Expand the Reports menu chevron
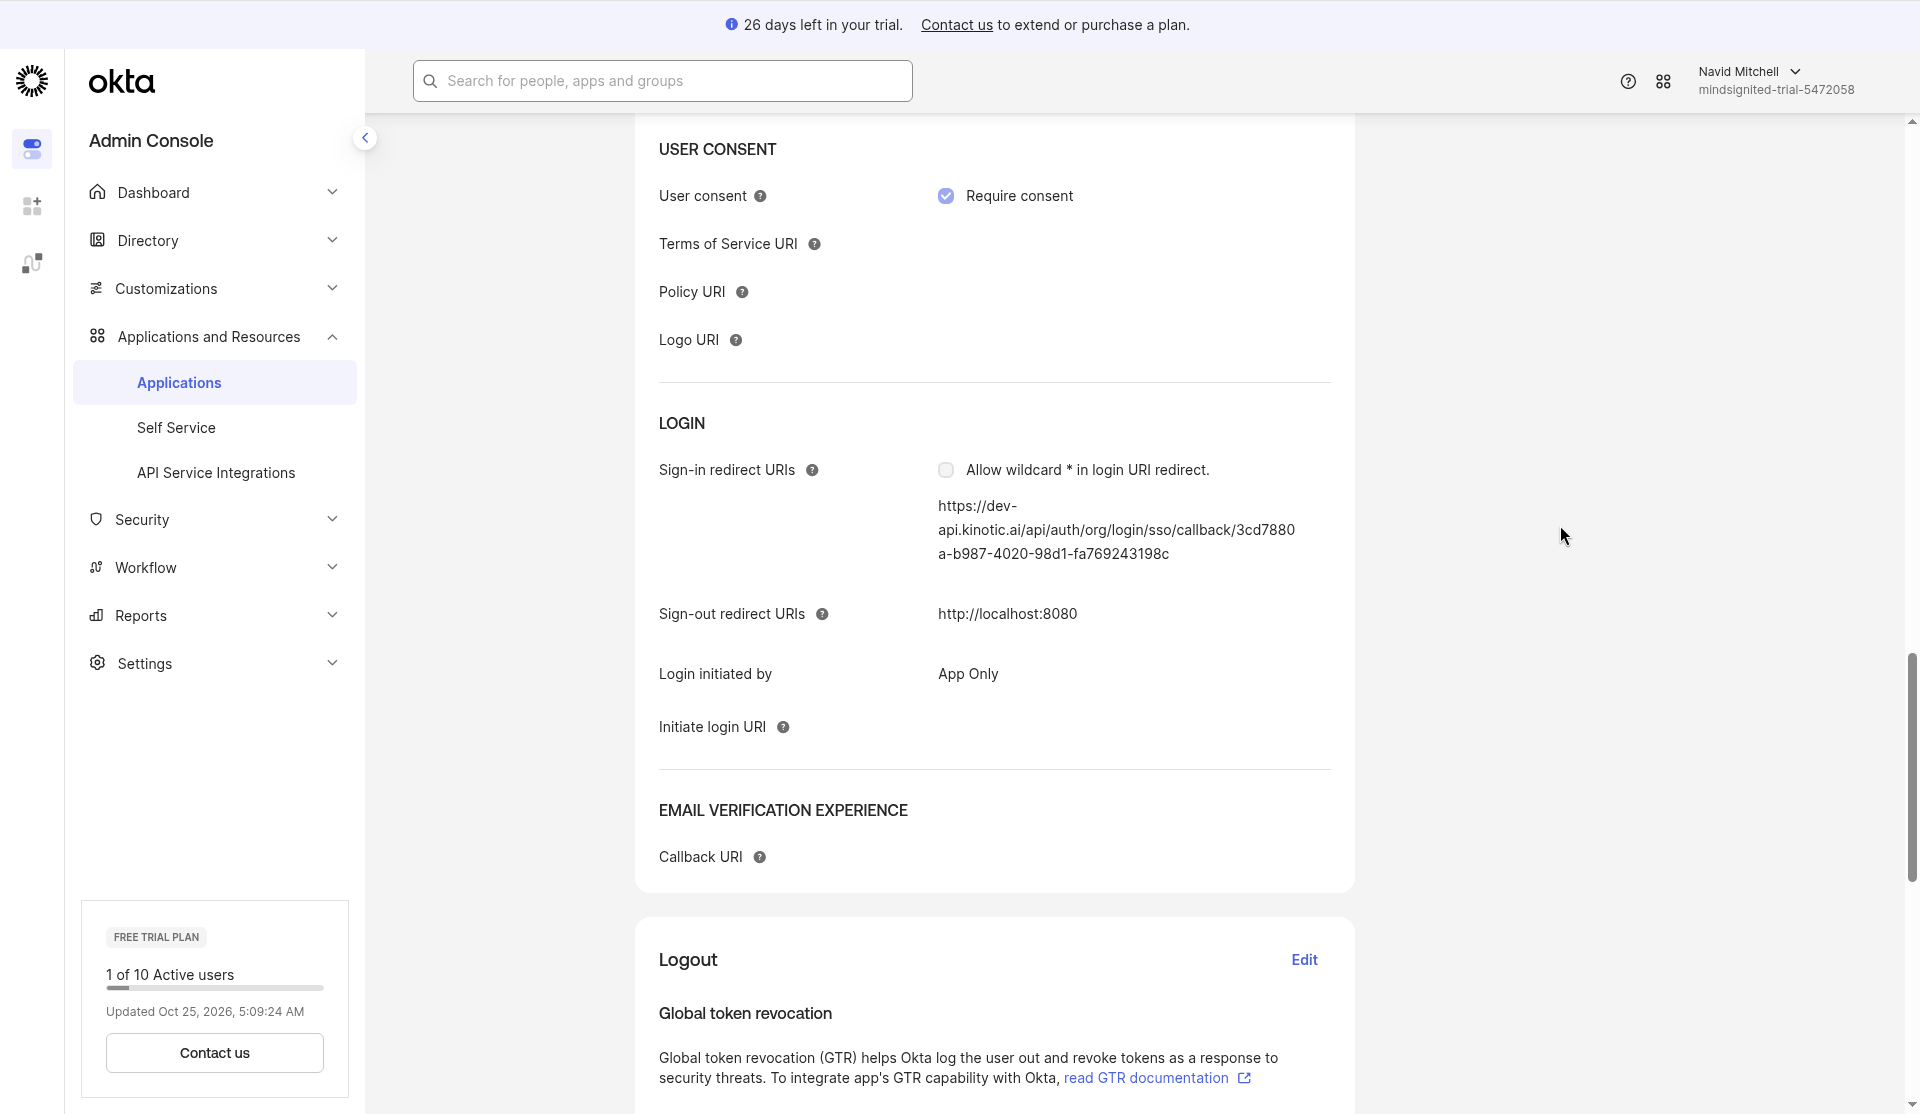The height and width of the screenshot is (1114, 1920). (x=332, y=615)
